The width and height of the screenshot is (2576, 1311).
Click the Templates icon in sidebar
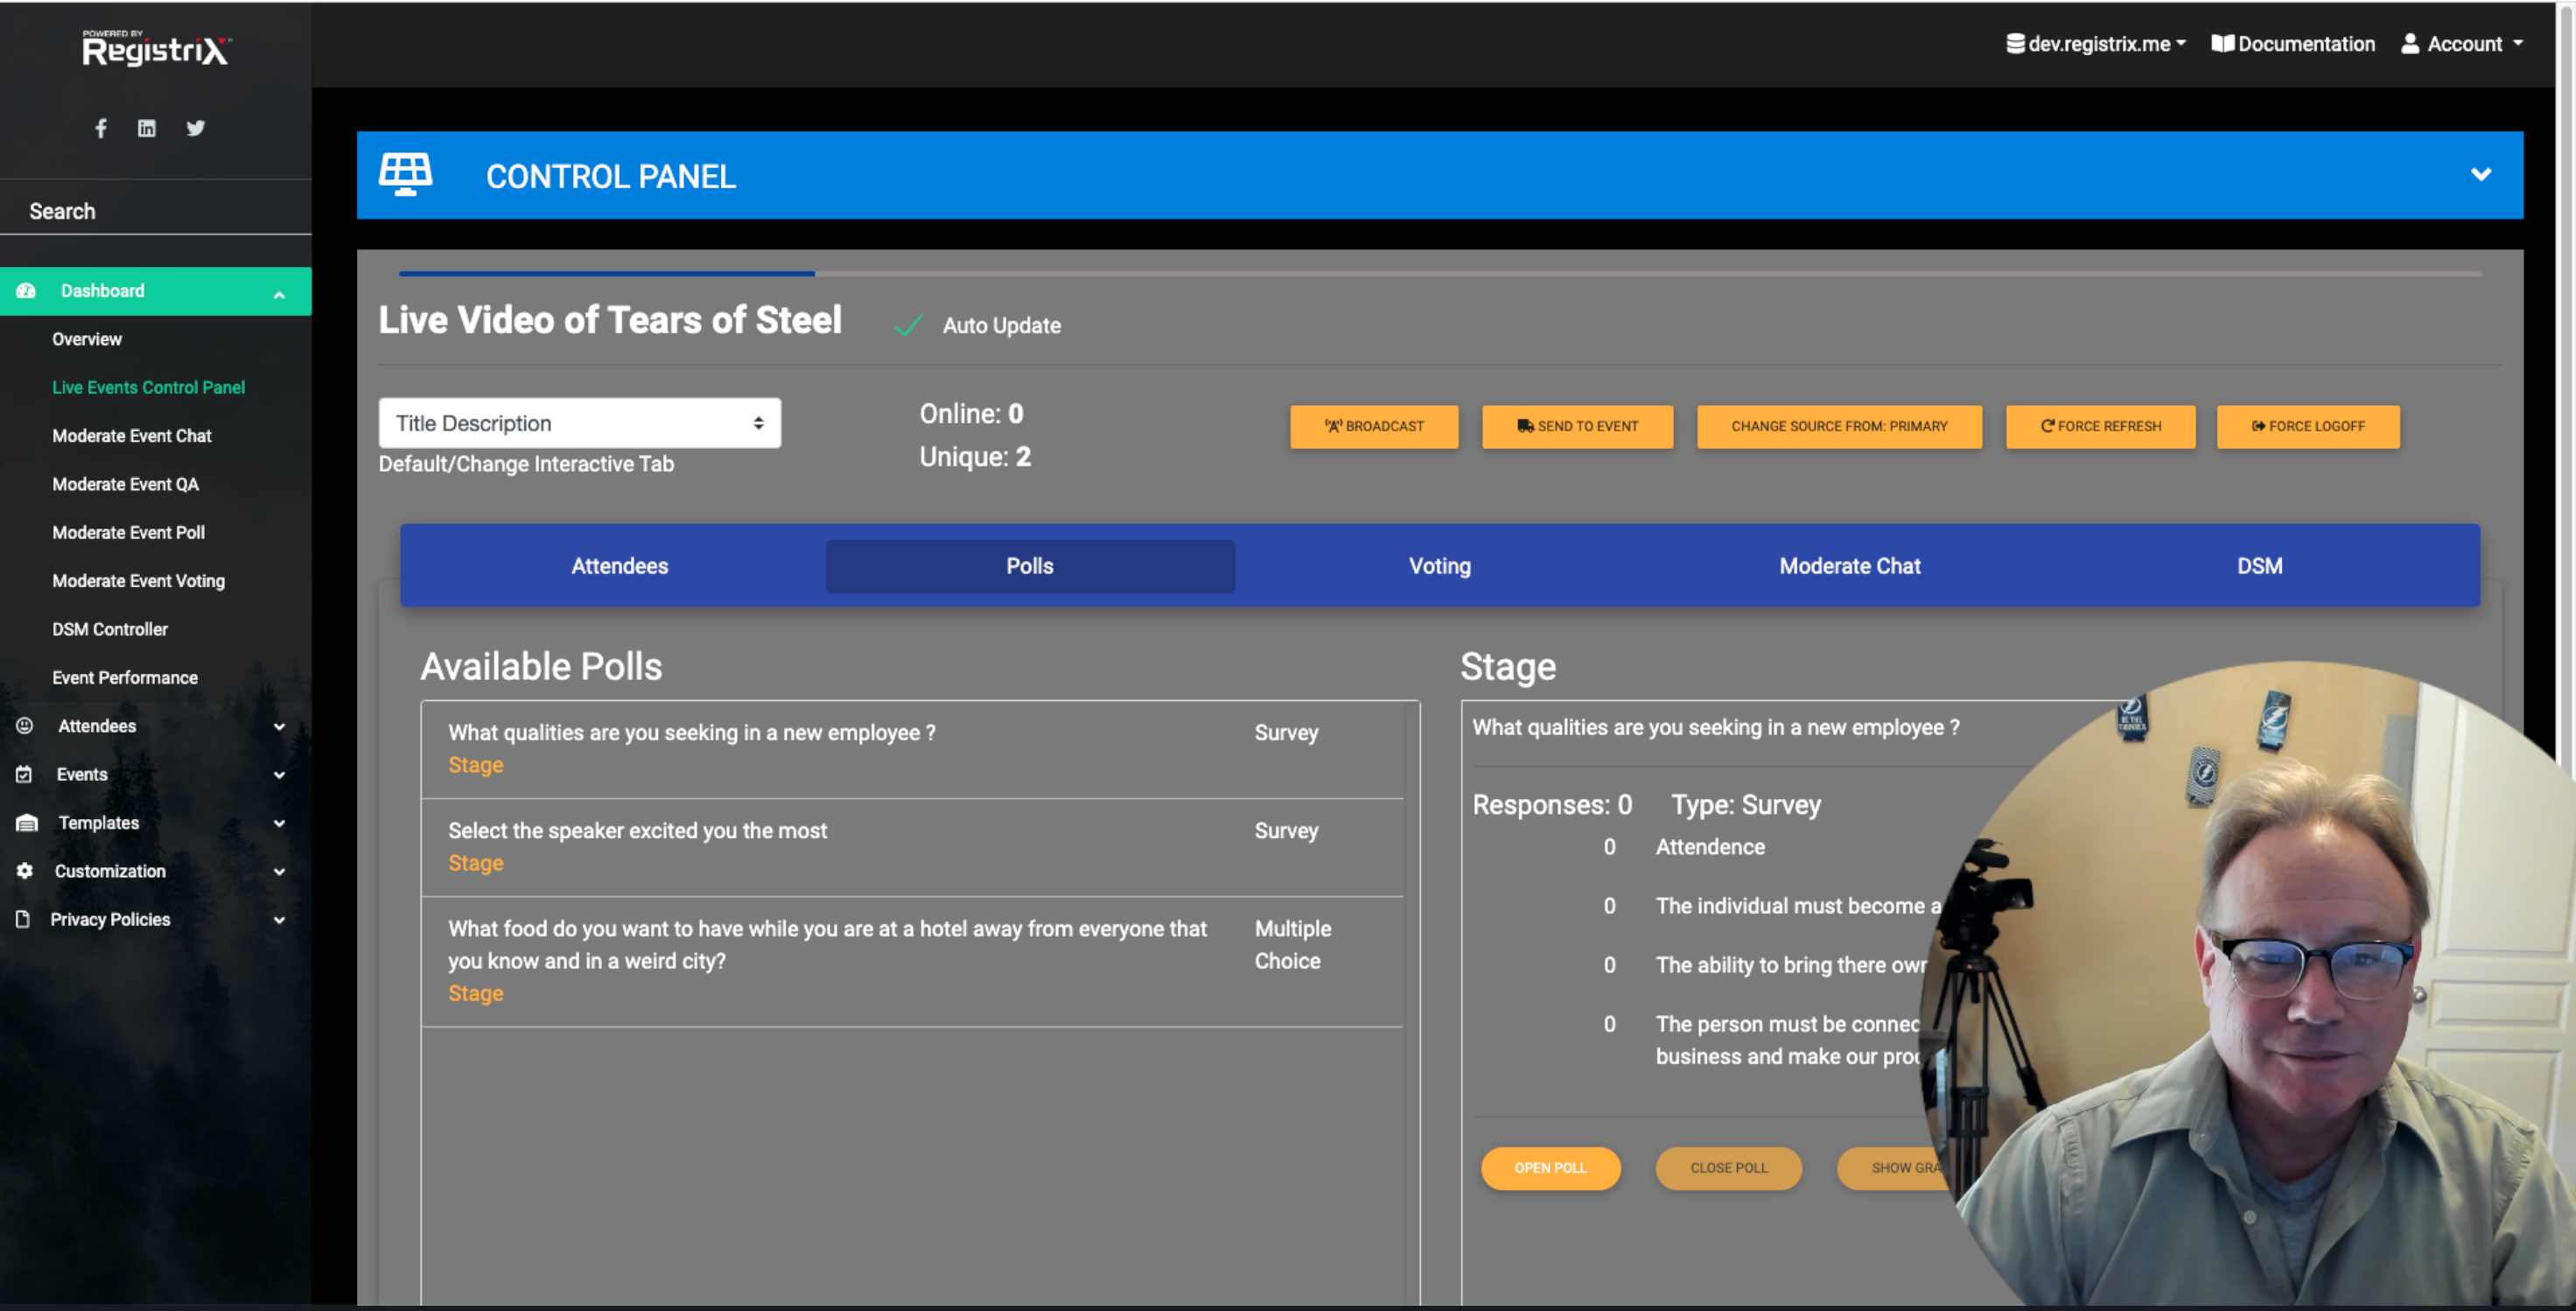coord(27,823)
